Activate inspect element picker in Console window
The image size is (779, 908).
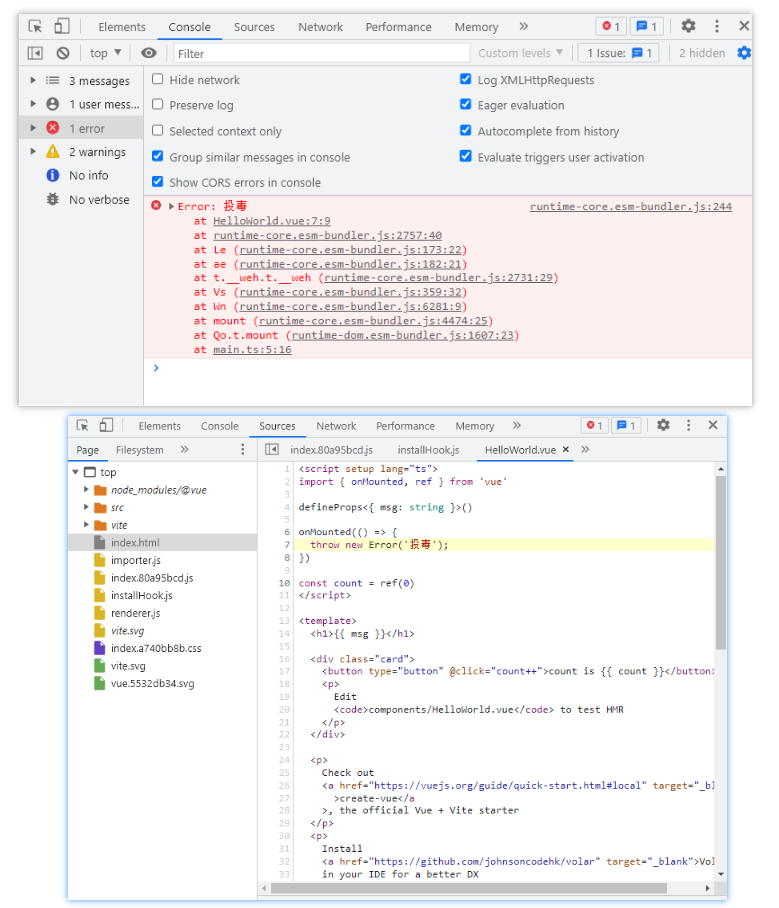(35, 27)
